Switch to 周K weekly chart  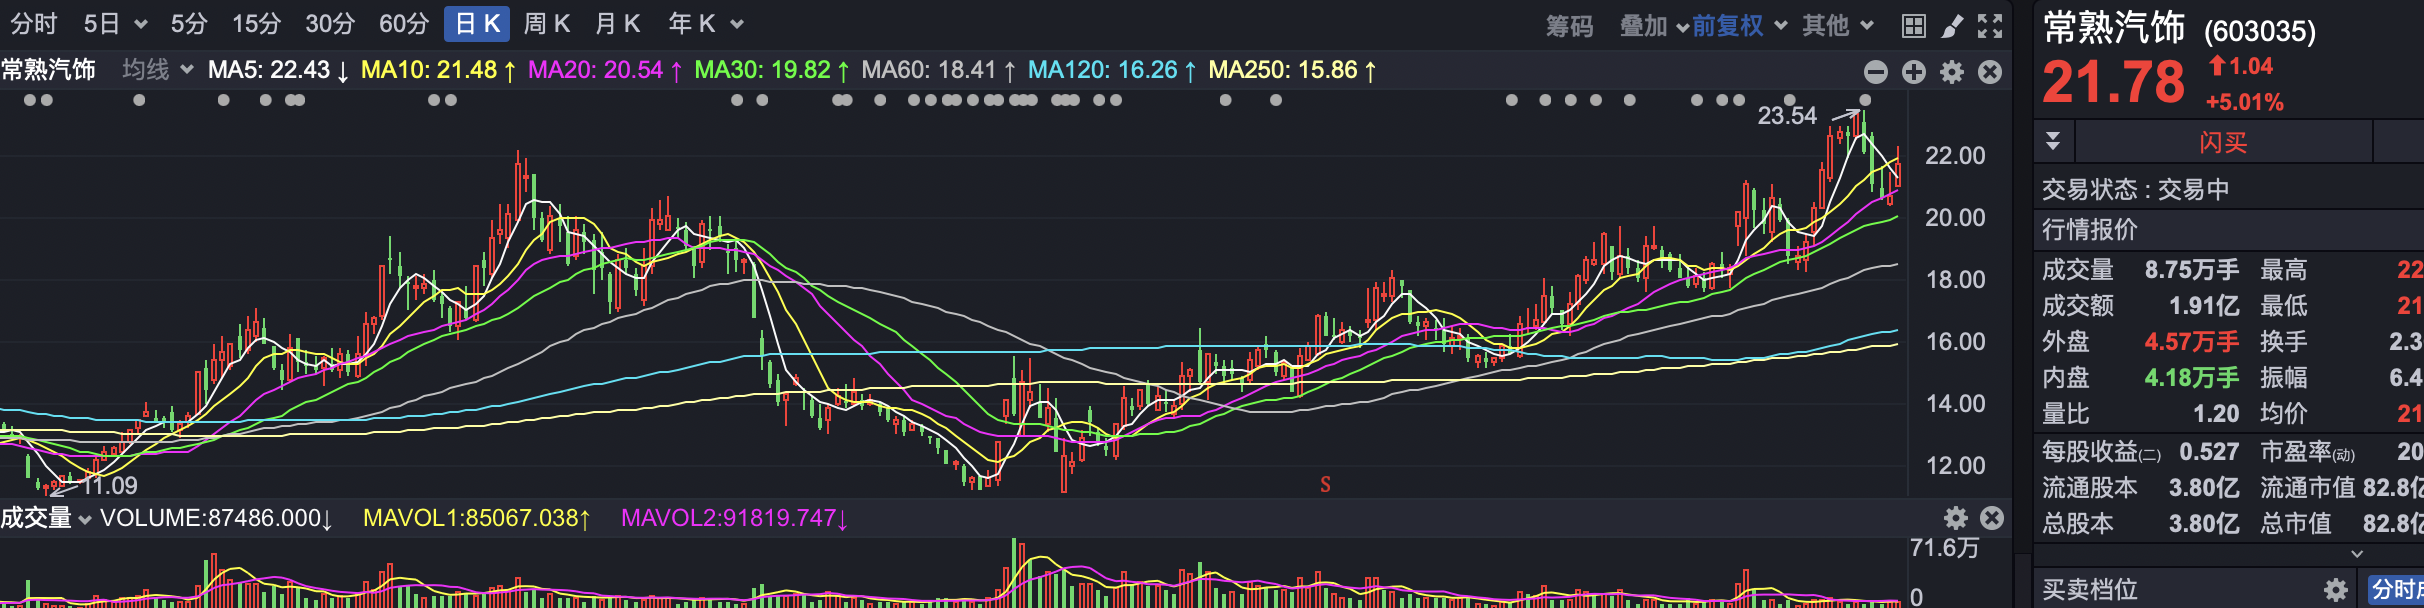[547, 24]
